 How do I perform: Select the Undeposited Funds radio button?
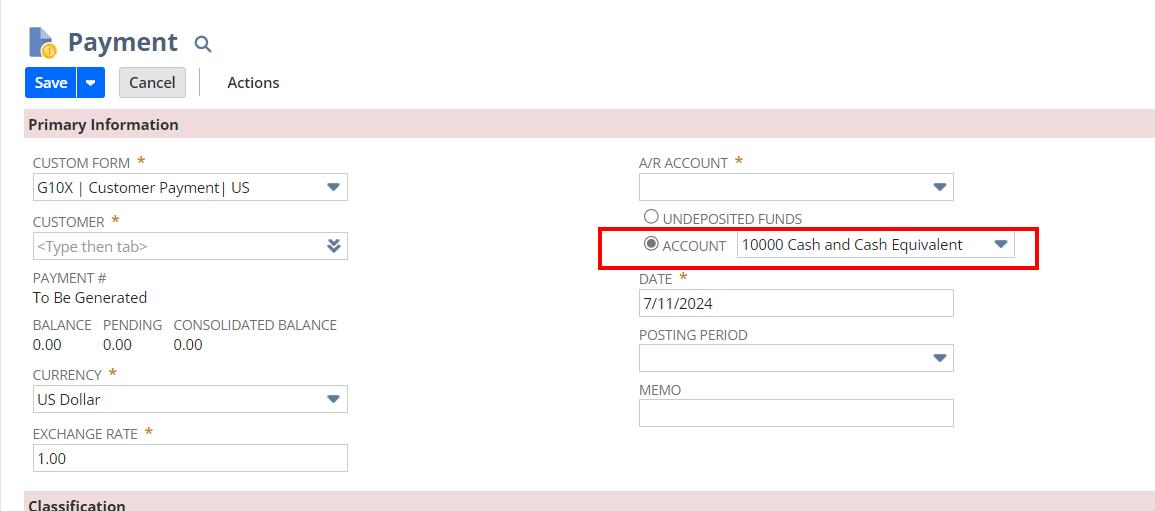click(x=651, y=217)
